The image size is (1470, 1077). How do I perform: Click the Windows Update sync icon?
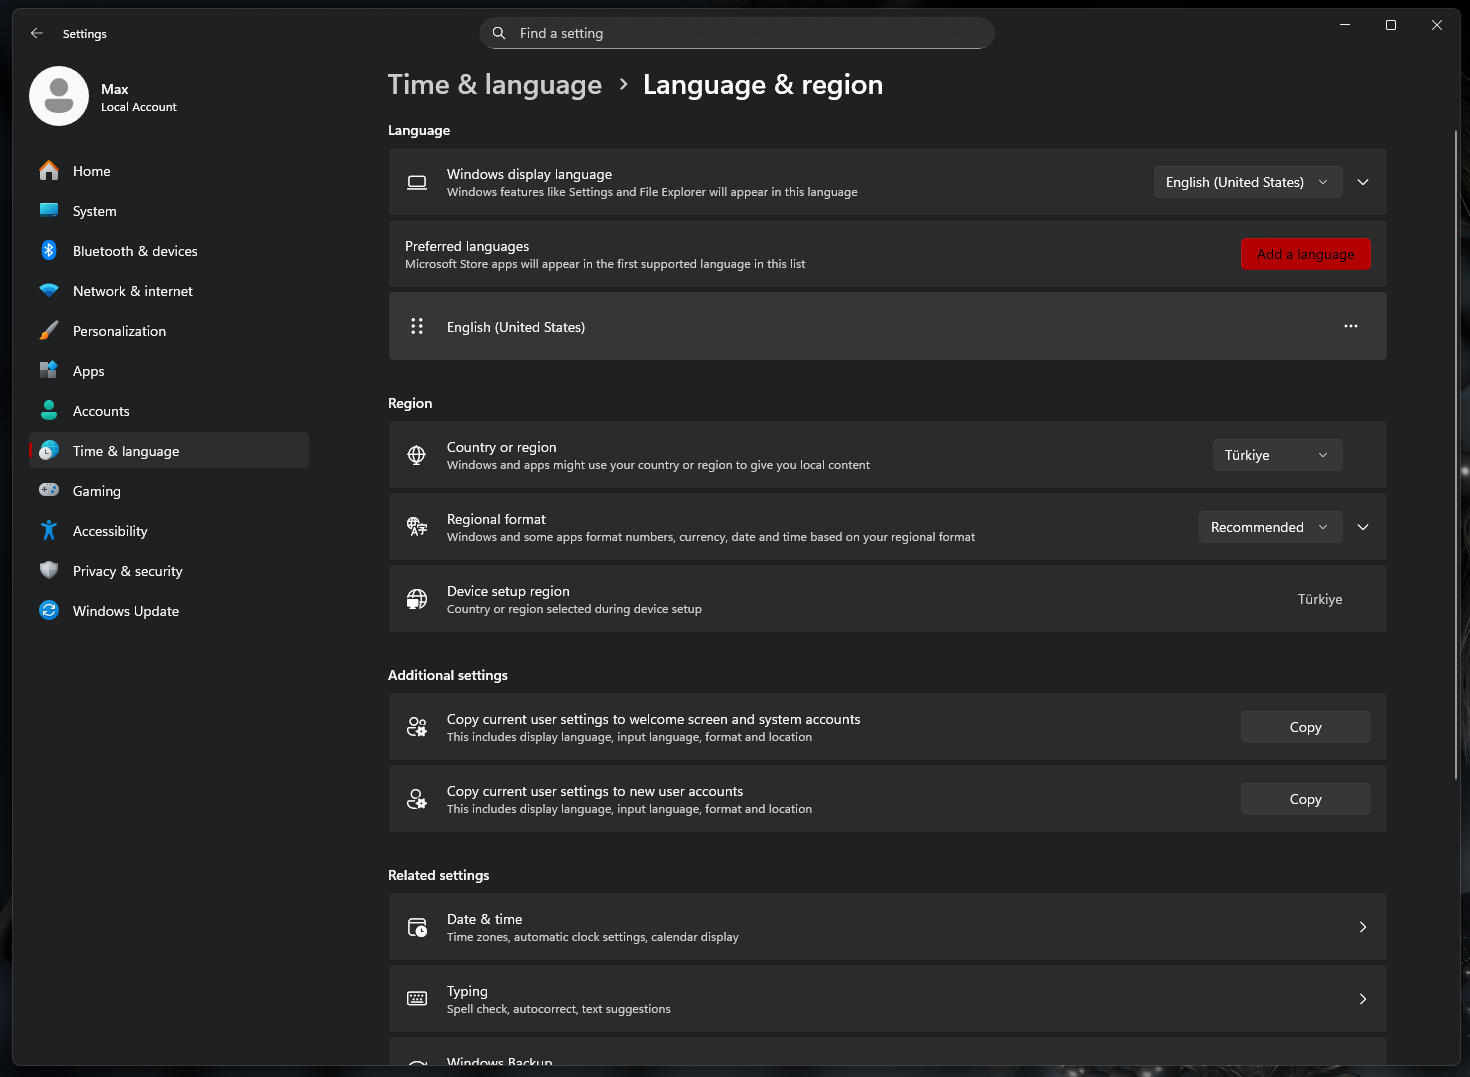(x=49, y=611)
